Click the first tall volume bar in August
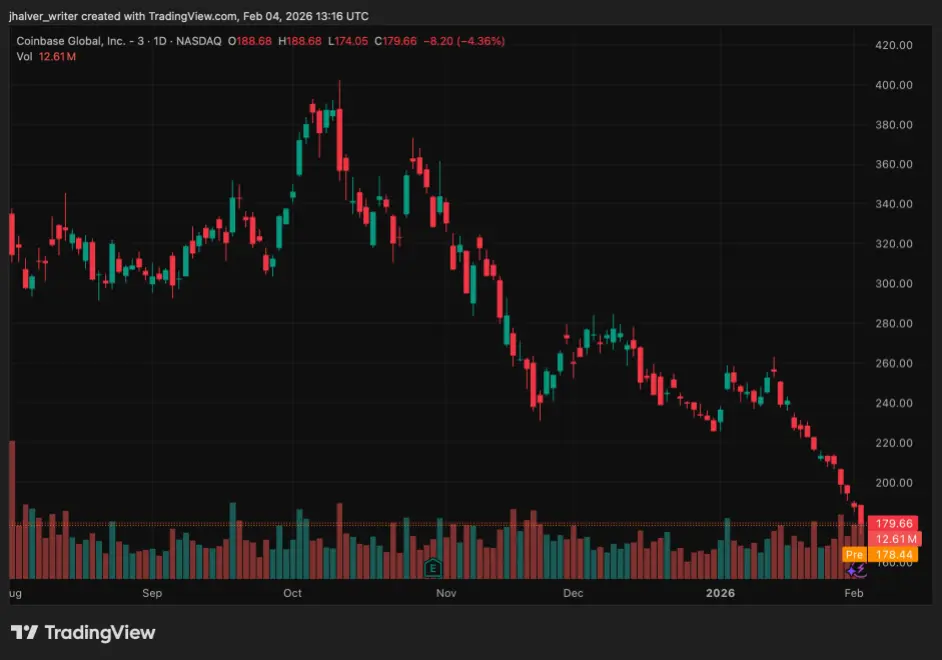 pos(12,509)
